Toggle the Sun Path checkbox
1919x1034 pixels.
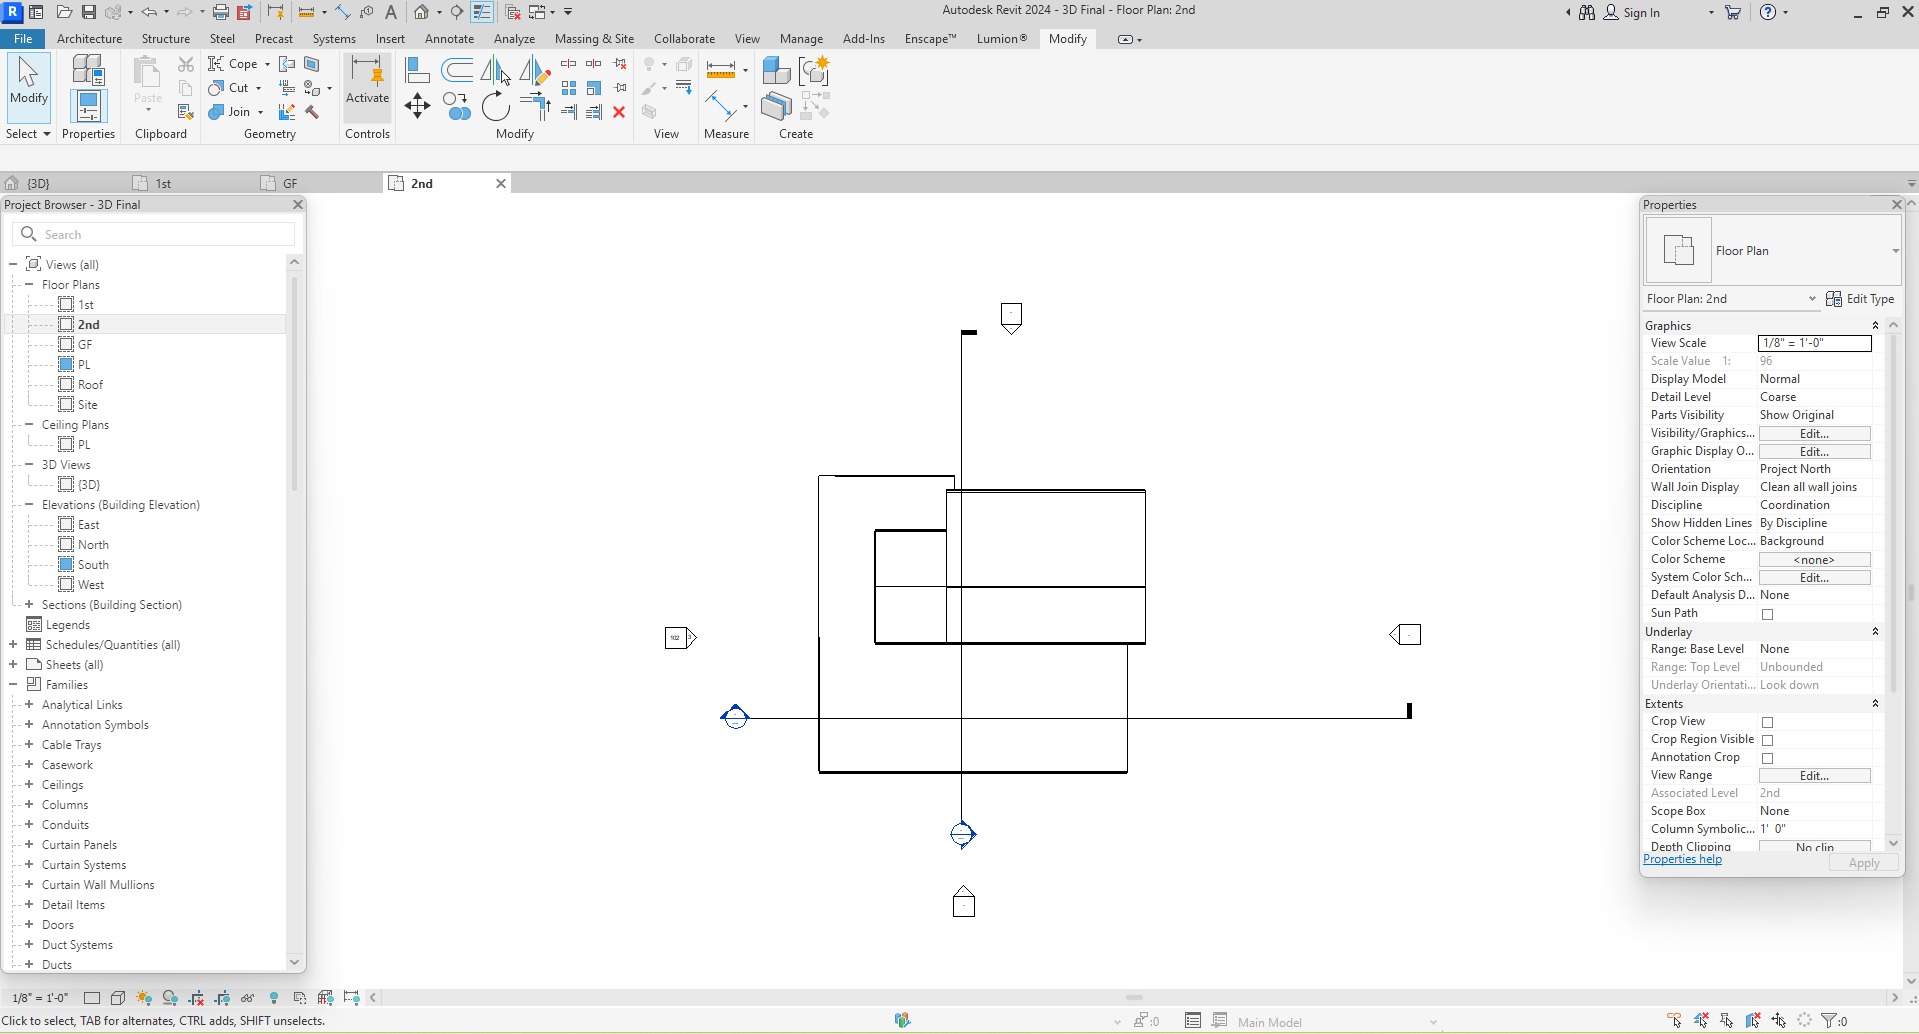(1767, 614)
